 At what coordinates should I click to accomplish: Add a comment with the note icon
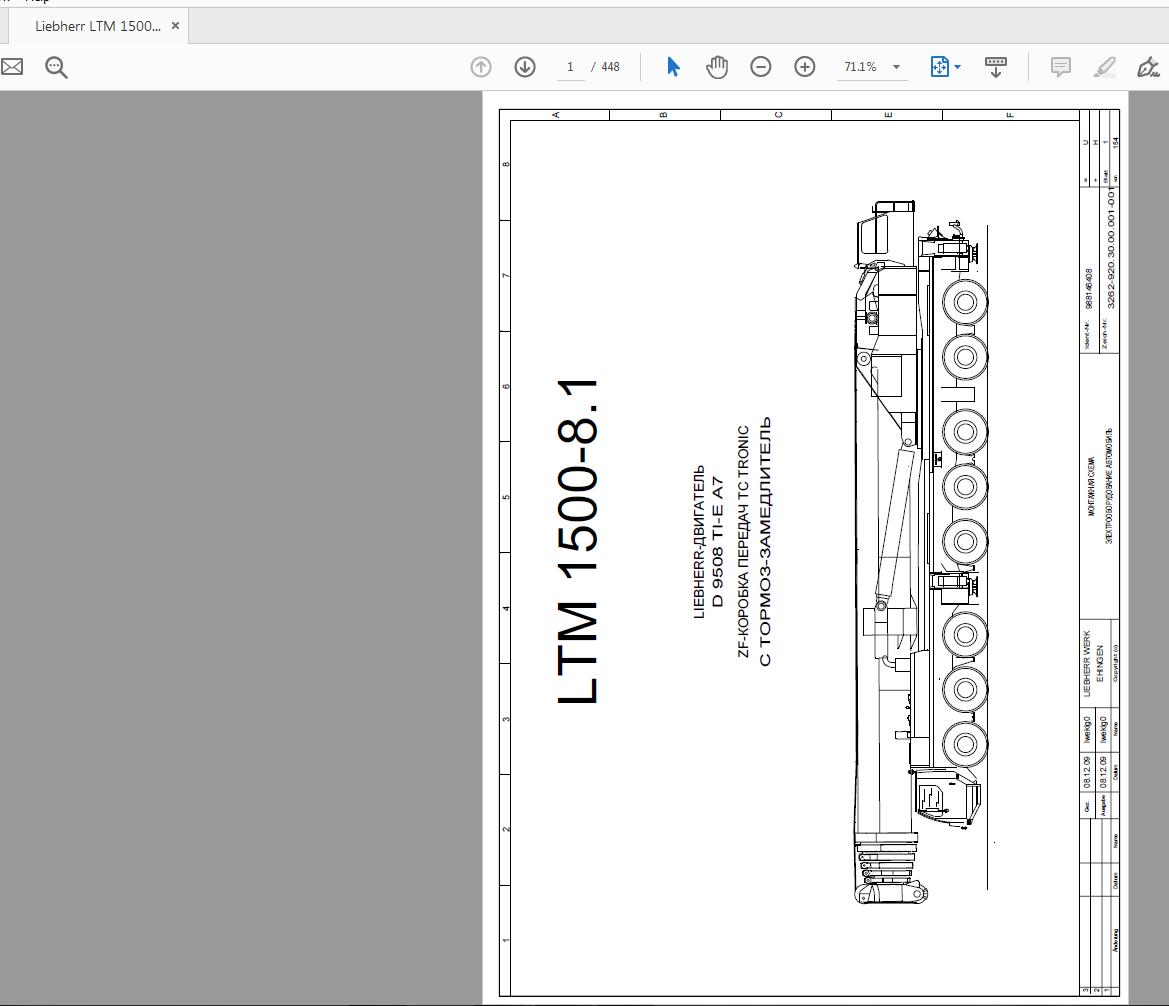[1060, 67]
